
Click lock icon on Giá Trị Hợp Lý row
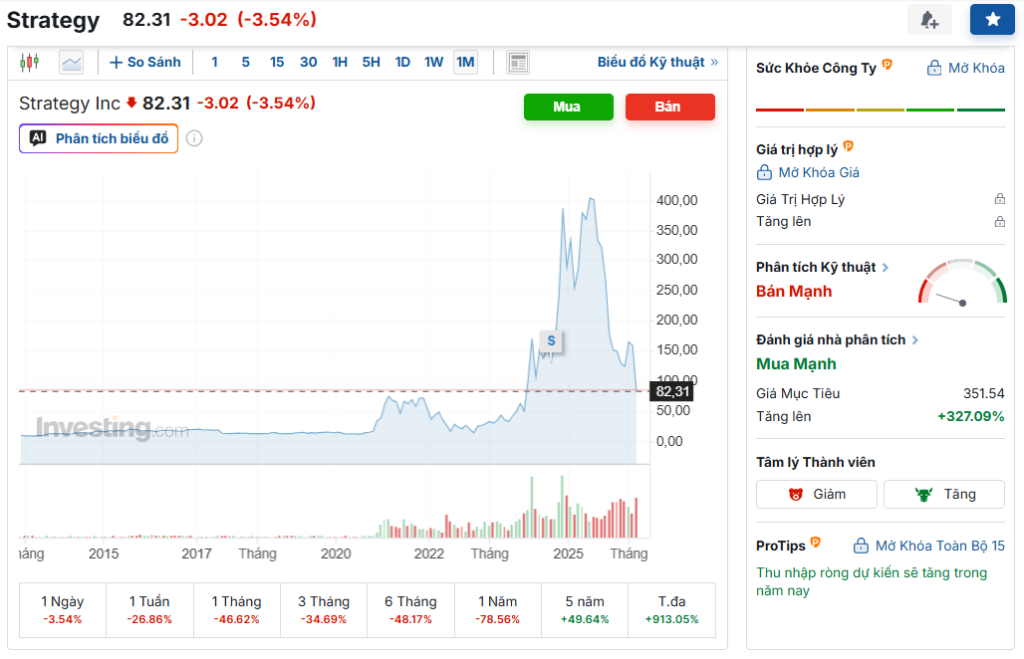999,199
